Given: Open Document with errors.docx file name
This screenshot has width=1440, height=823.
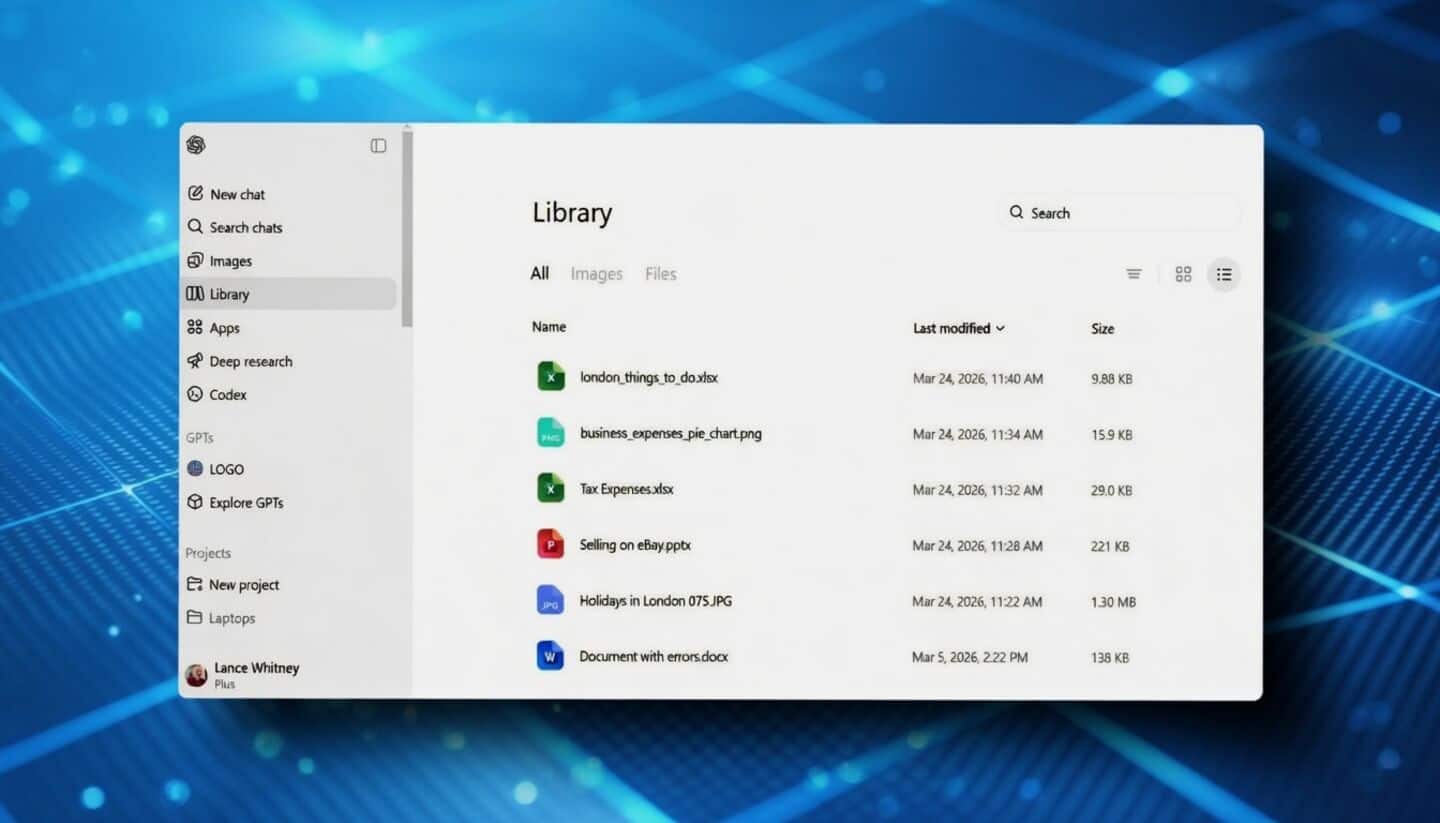Looking at the screenshot, I should coord(654,657).
